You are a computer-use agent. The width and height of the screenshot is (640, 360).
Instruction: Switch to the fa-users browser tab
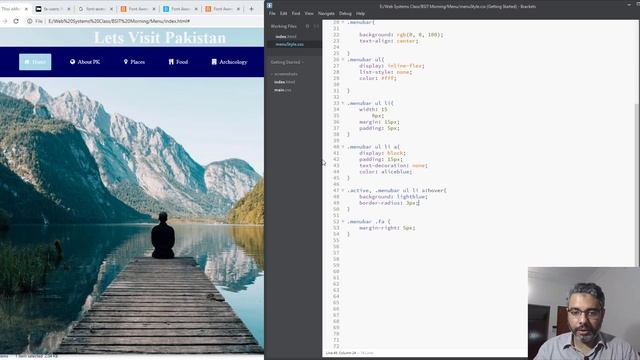point(52,9)
